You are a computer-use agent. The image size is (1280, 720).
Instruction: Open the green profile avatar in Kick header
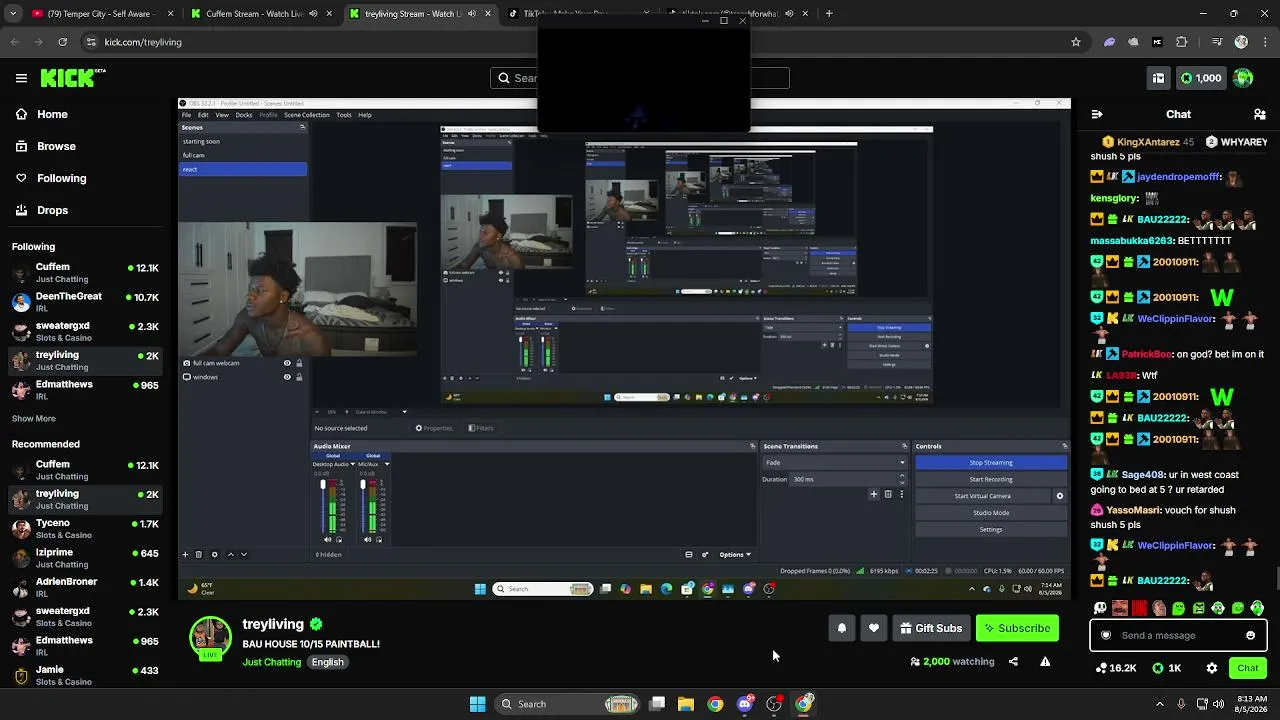pos(1243,78)
